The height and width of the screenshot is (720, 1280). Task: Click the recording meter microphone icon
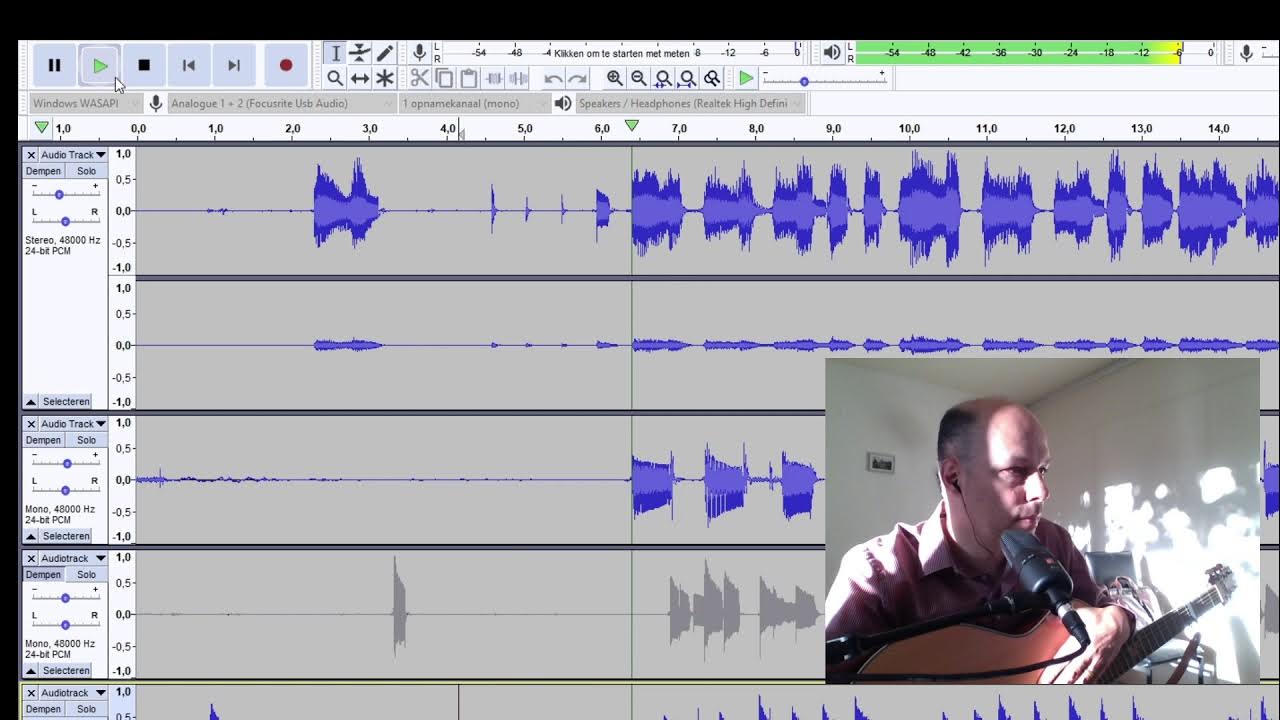(x=419, y=52)
